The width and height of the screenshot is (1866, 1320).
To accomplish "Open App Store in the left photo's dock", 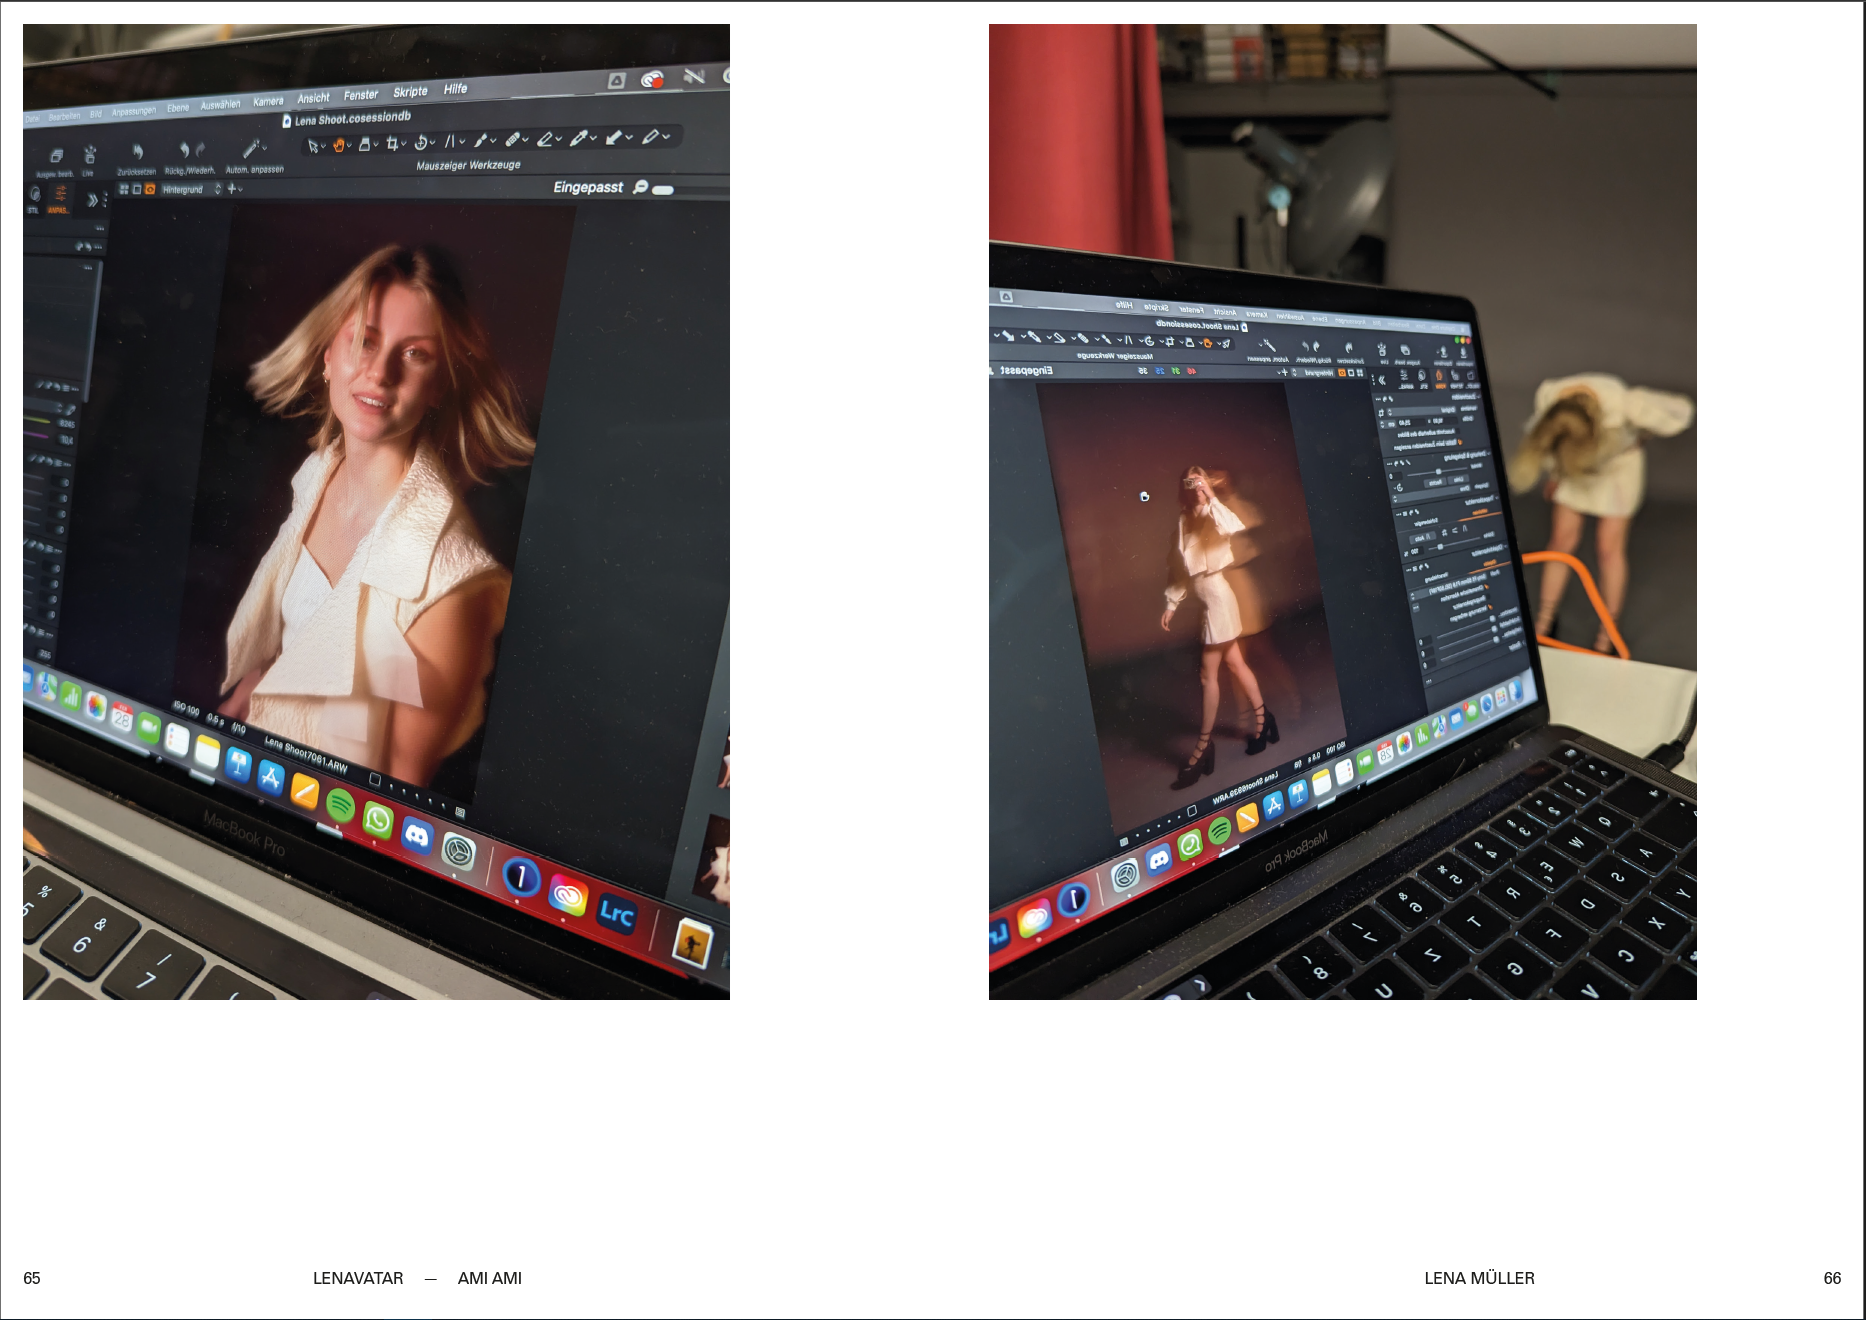I will coord(271,777).
